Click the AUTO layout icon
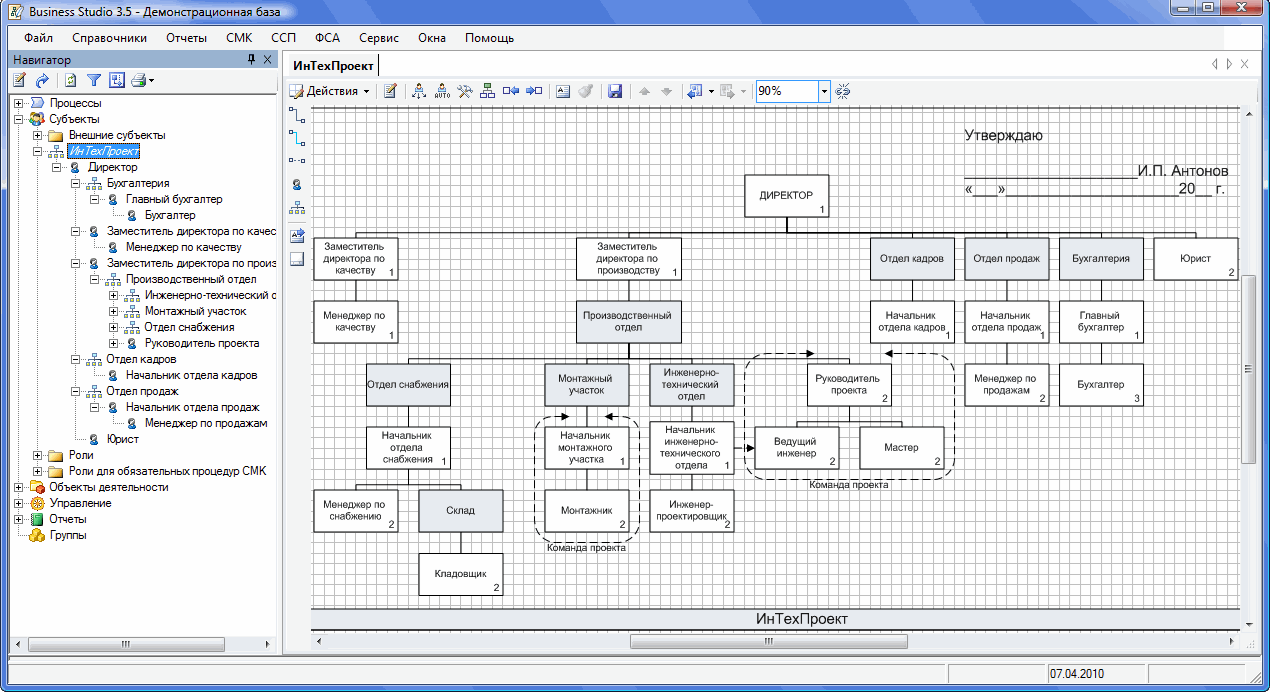Viewport: 1270px width, 694px height. pos(442,91)
